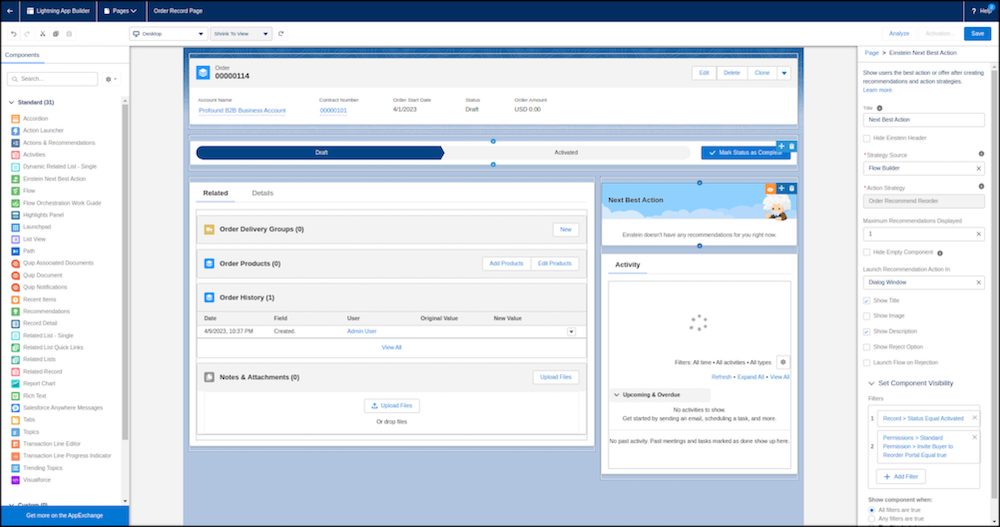
Task: Click the move icon on Next Best Action component
Action: pyautogui.click(x=781, y=188)
